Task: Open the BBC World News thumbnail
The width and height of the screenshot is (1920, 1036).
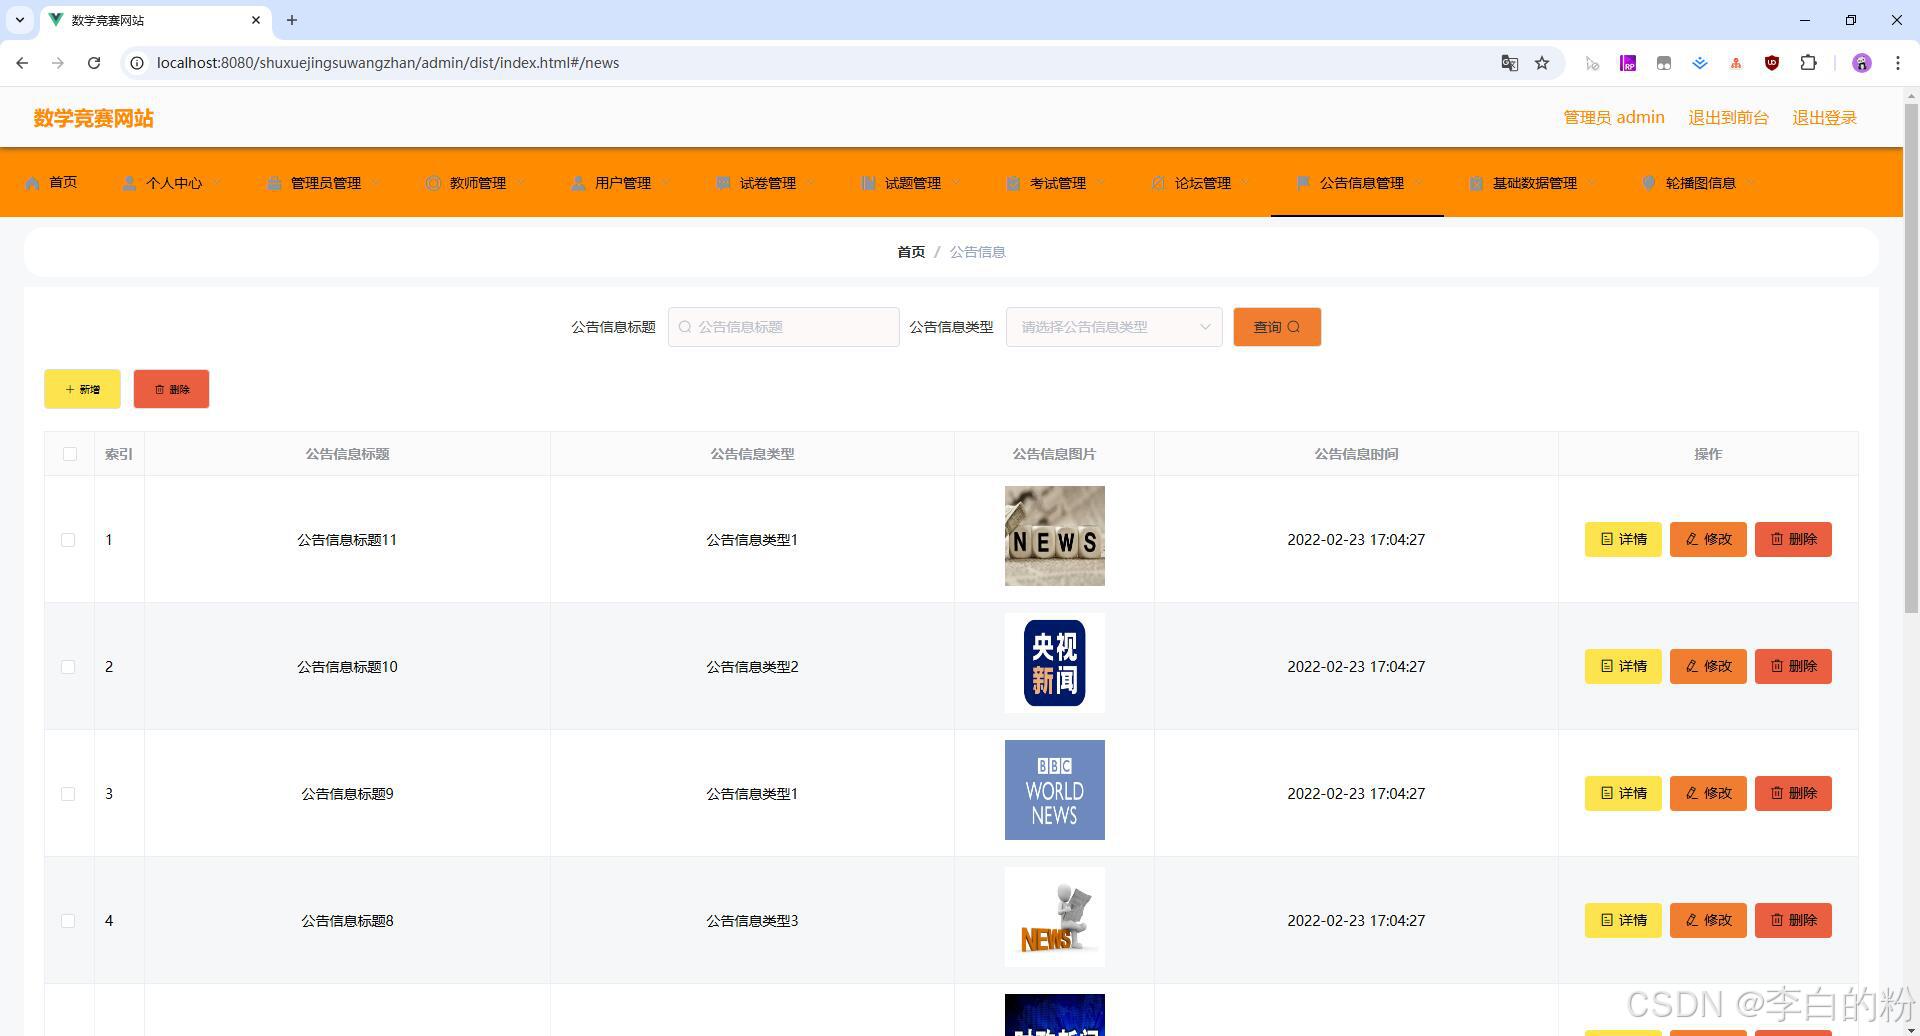Action: (x=1055, y=790)
